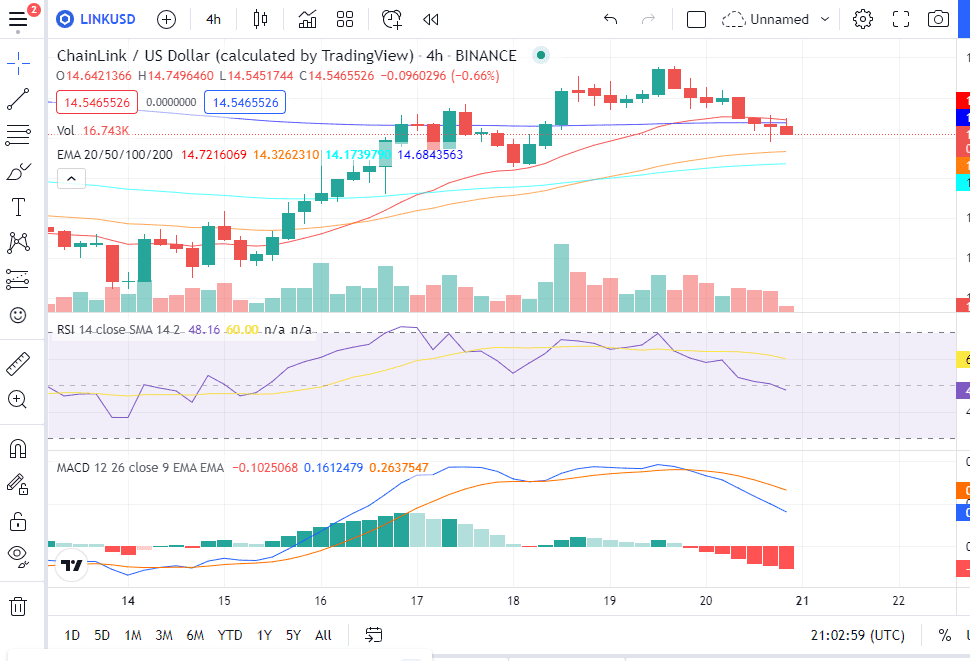The width and height of the screenshot is (970, 661).
Task: Select the forecasting position tool
Action: pos(18,279)
